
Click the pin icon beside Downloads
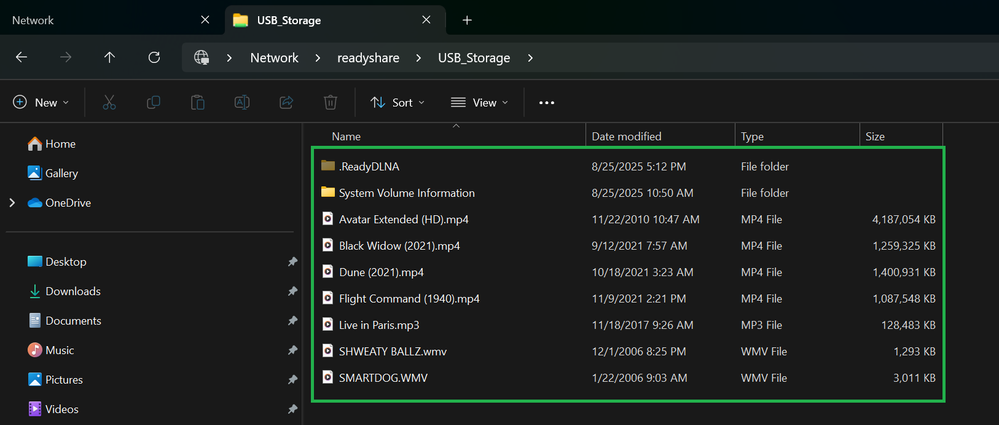292,291
